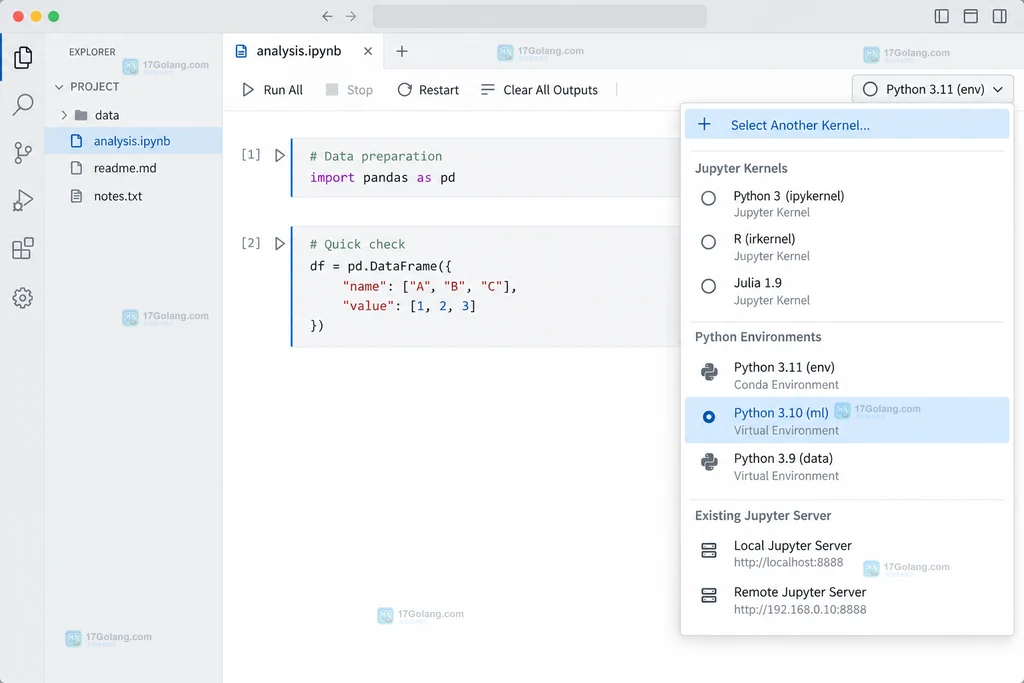
Task: Switch to the analysis.ipynb tab
Action: [x=303, y=51]
